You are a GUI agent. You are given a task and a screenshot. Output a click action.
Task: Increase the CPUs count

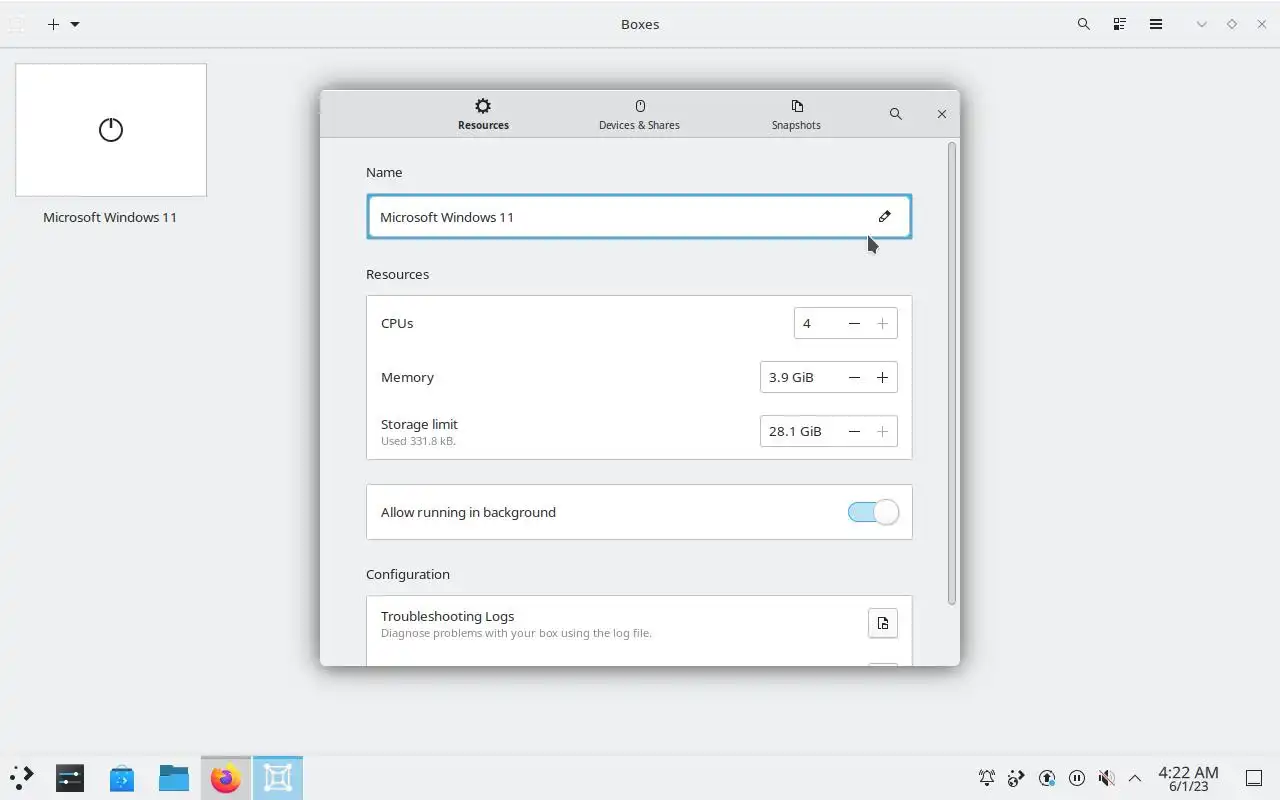(x=882, y=323)
